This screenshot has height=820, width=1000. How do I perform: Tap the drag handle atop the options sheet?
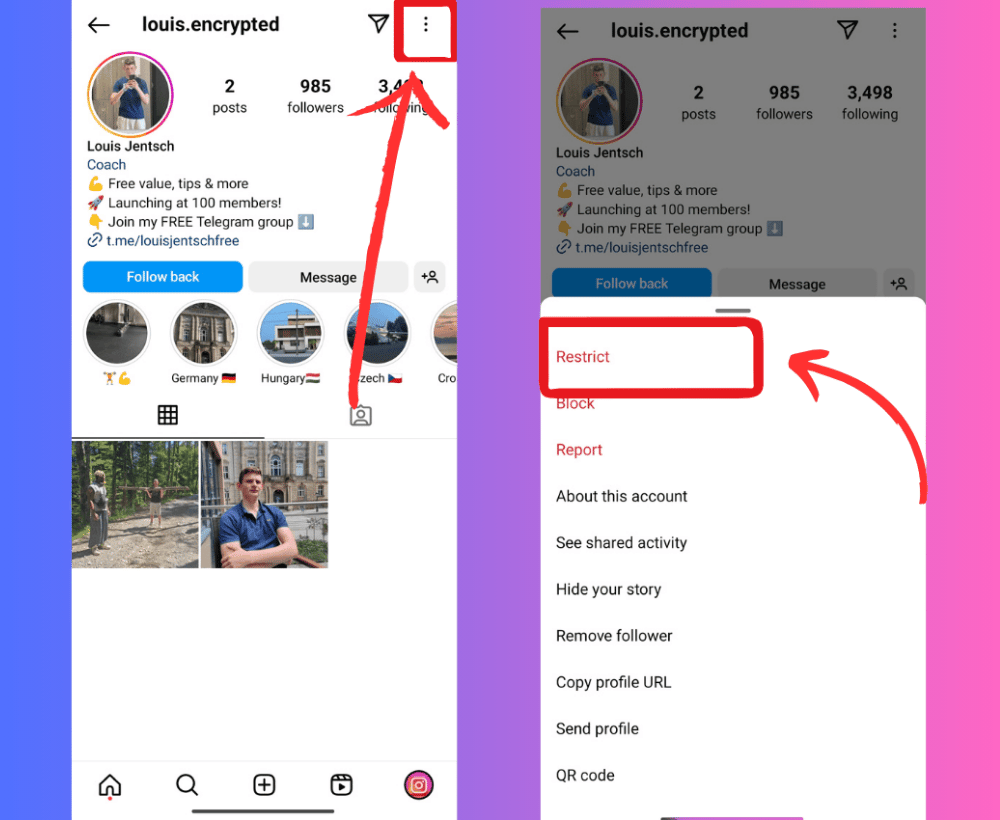(x=733, y=311)
